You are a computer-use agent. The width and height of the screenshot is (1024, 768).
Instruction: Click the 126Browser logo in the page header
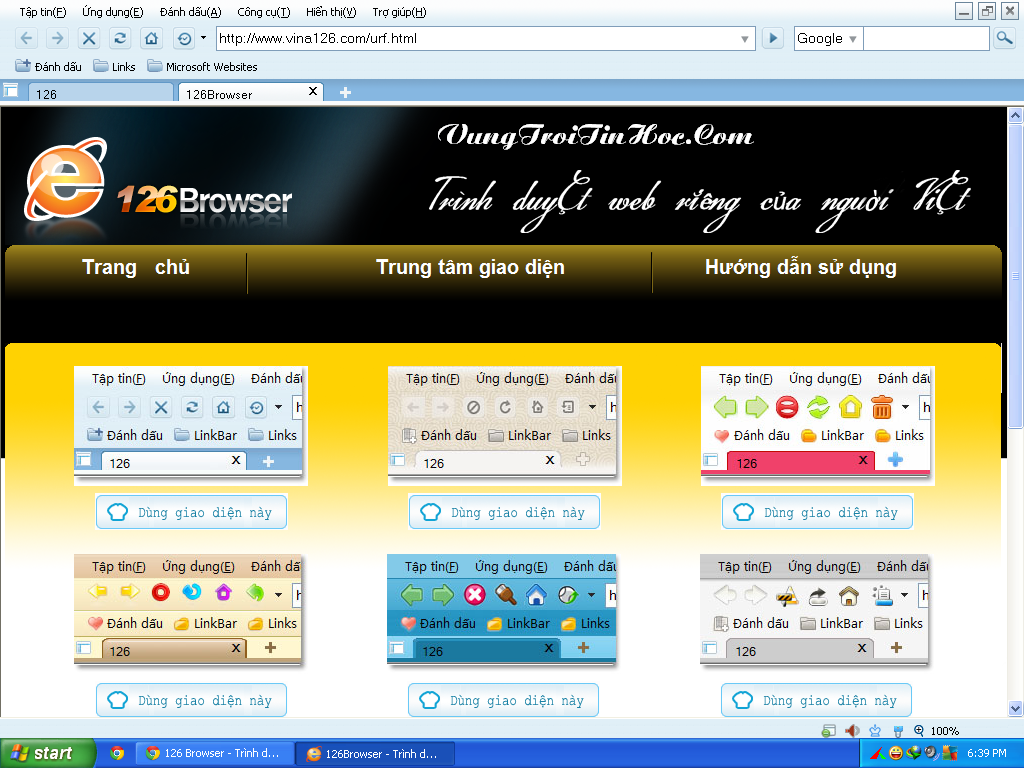coord(158,178)
